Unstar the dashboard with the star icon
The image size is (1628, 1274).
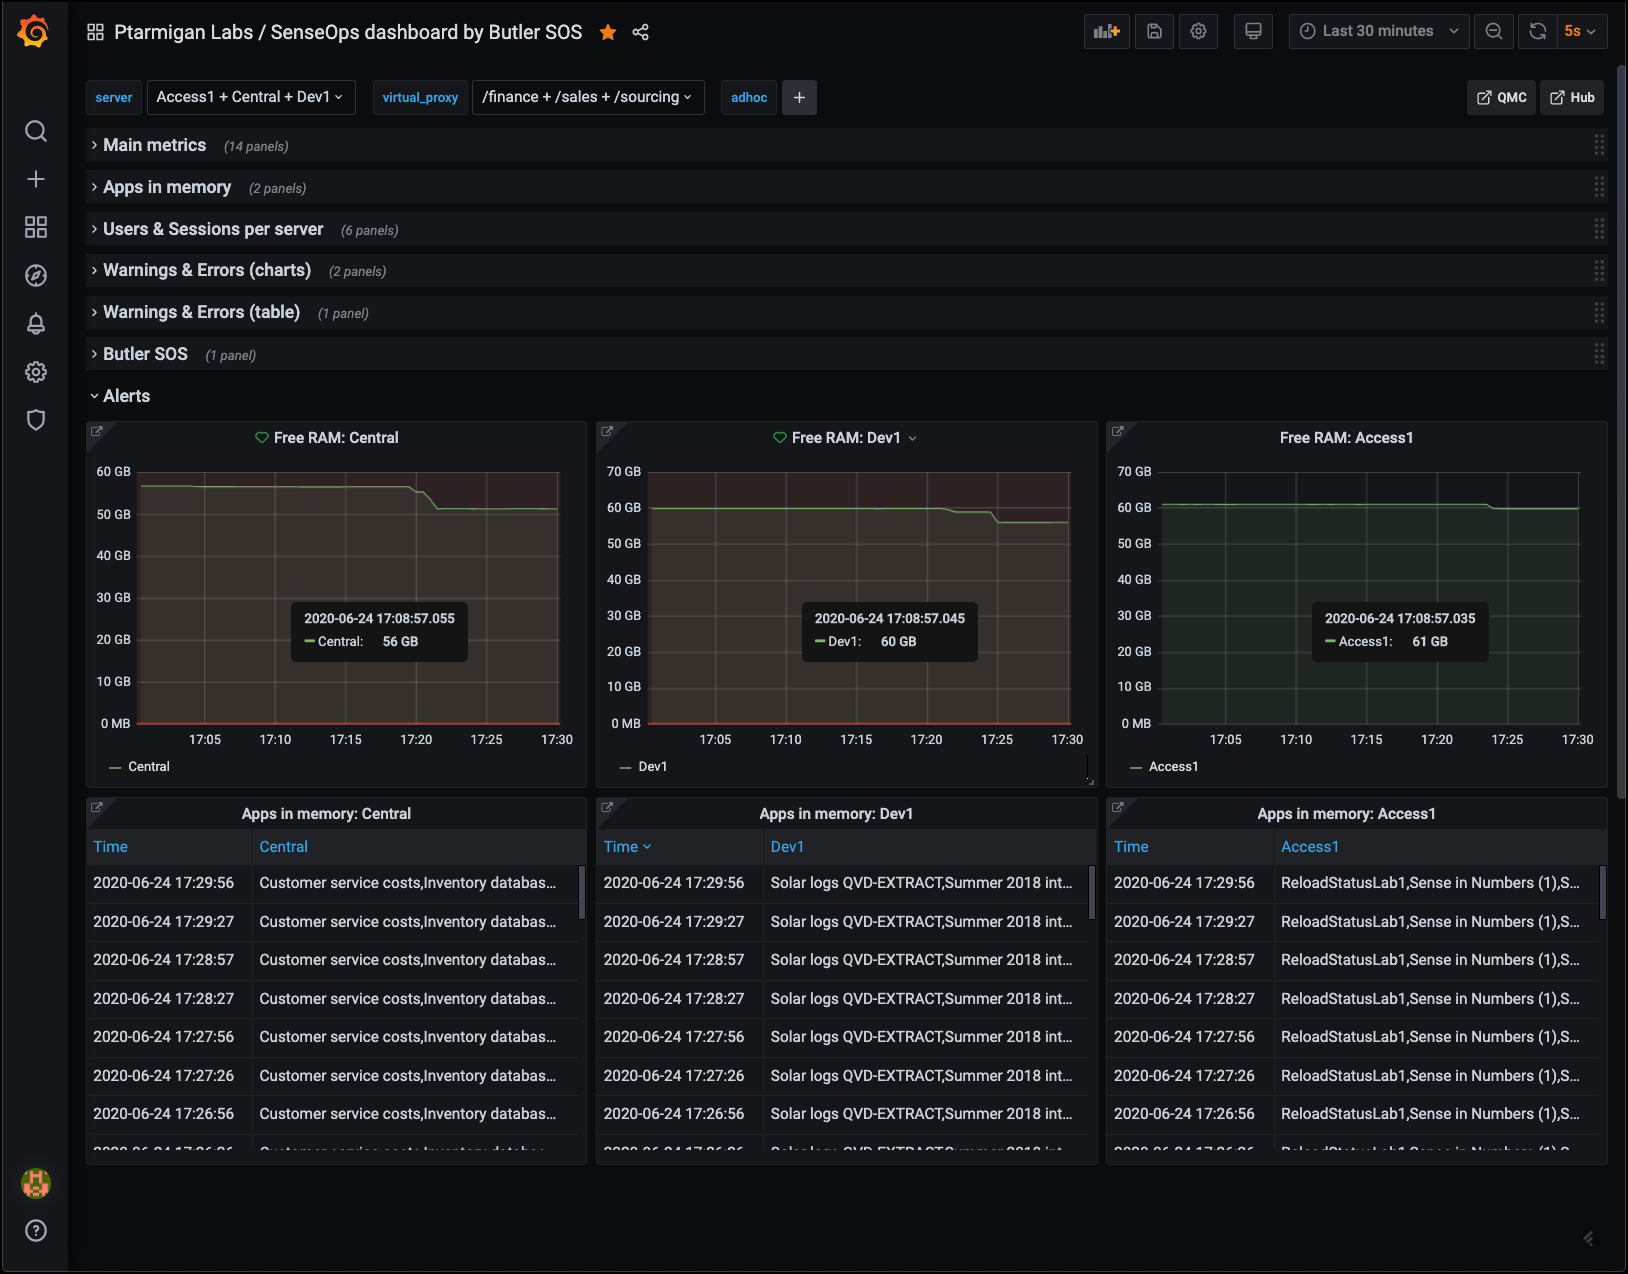pyautogui.click(x=608, y=32)
